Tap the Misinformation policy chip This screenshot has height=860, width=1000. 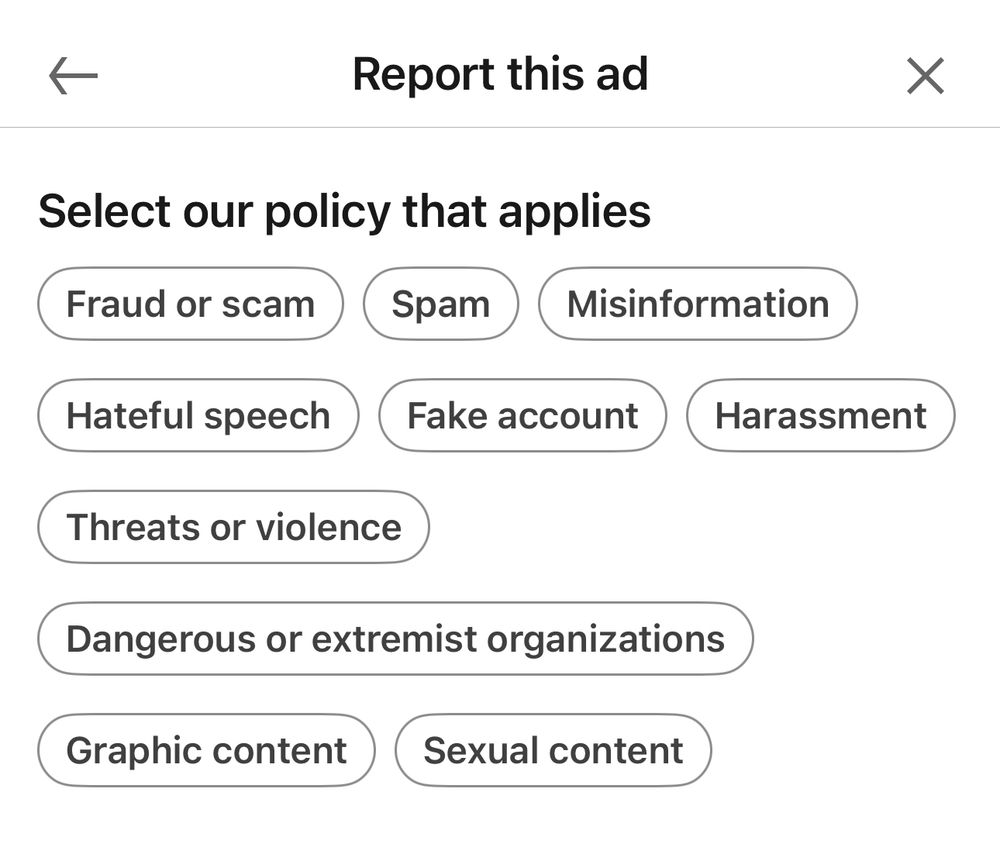697,304
